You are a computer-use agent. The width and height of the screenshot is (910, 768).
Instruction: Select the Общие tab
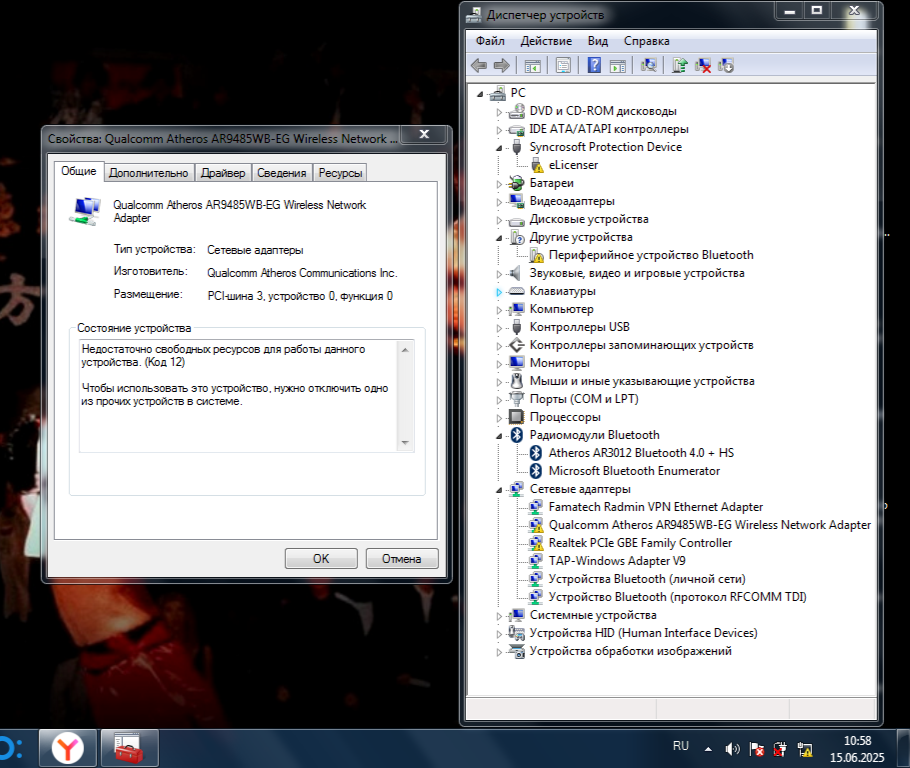coord(79,171)
